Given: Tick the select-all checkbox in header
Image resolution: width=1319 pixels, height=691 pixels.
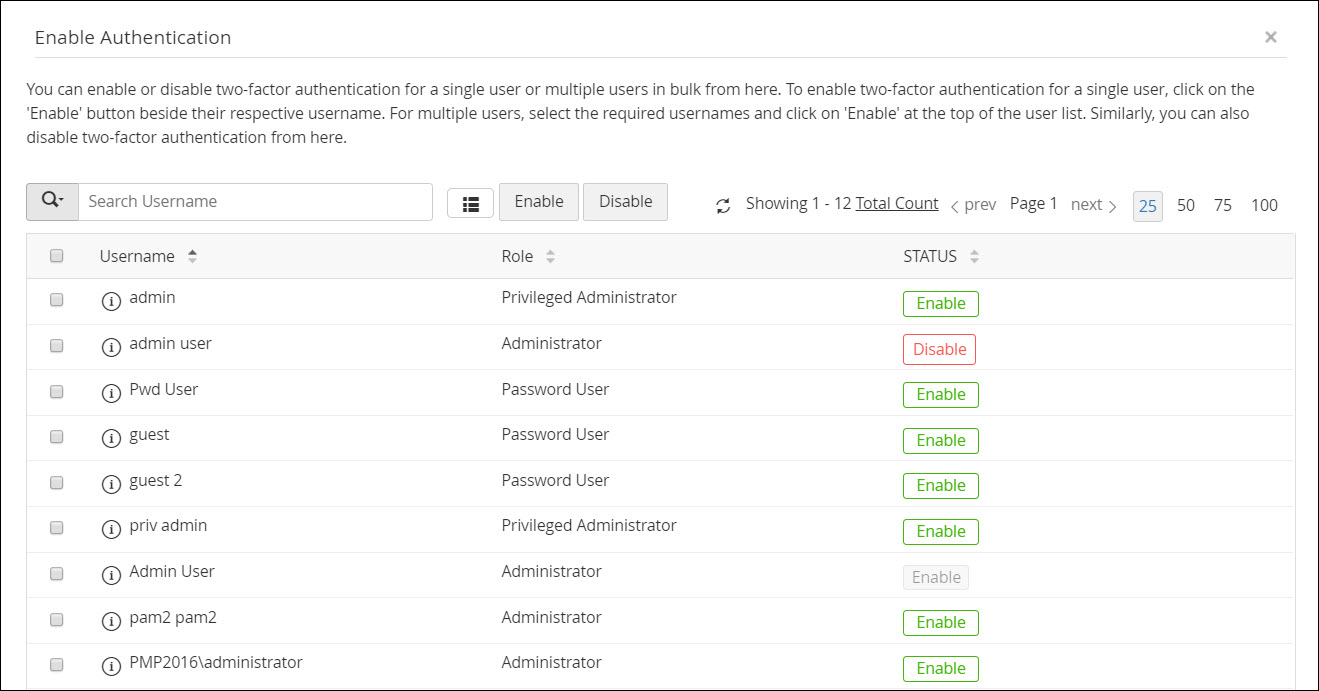Looking at the screenshot, I should pos(57,256).
